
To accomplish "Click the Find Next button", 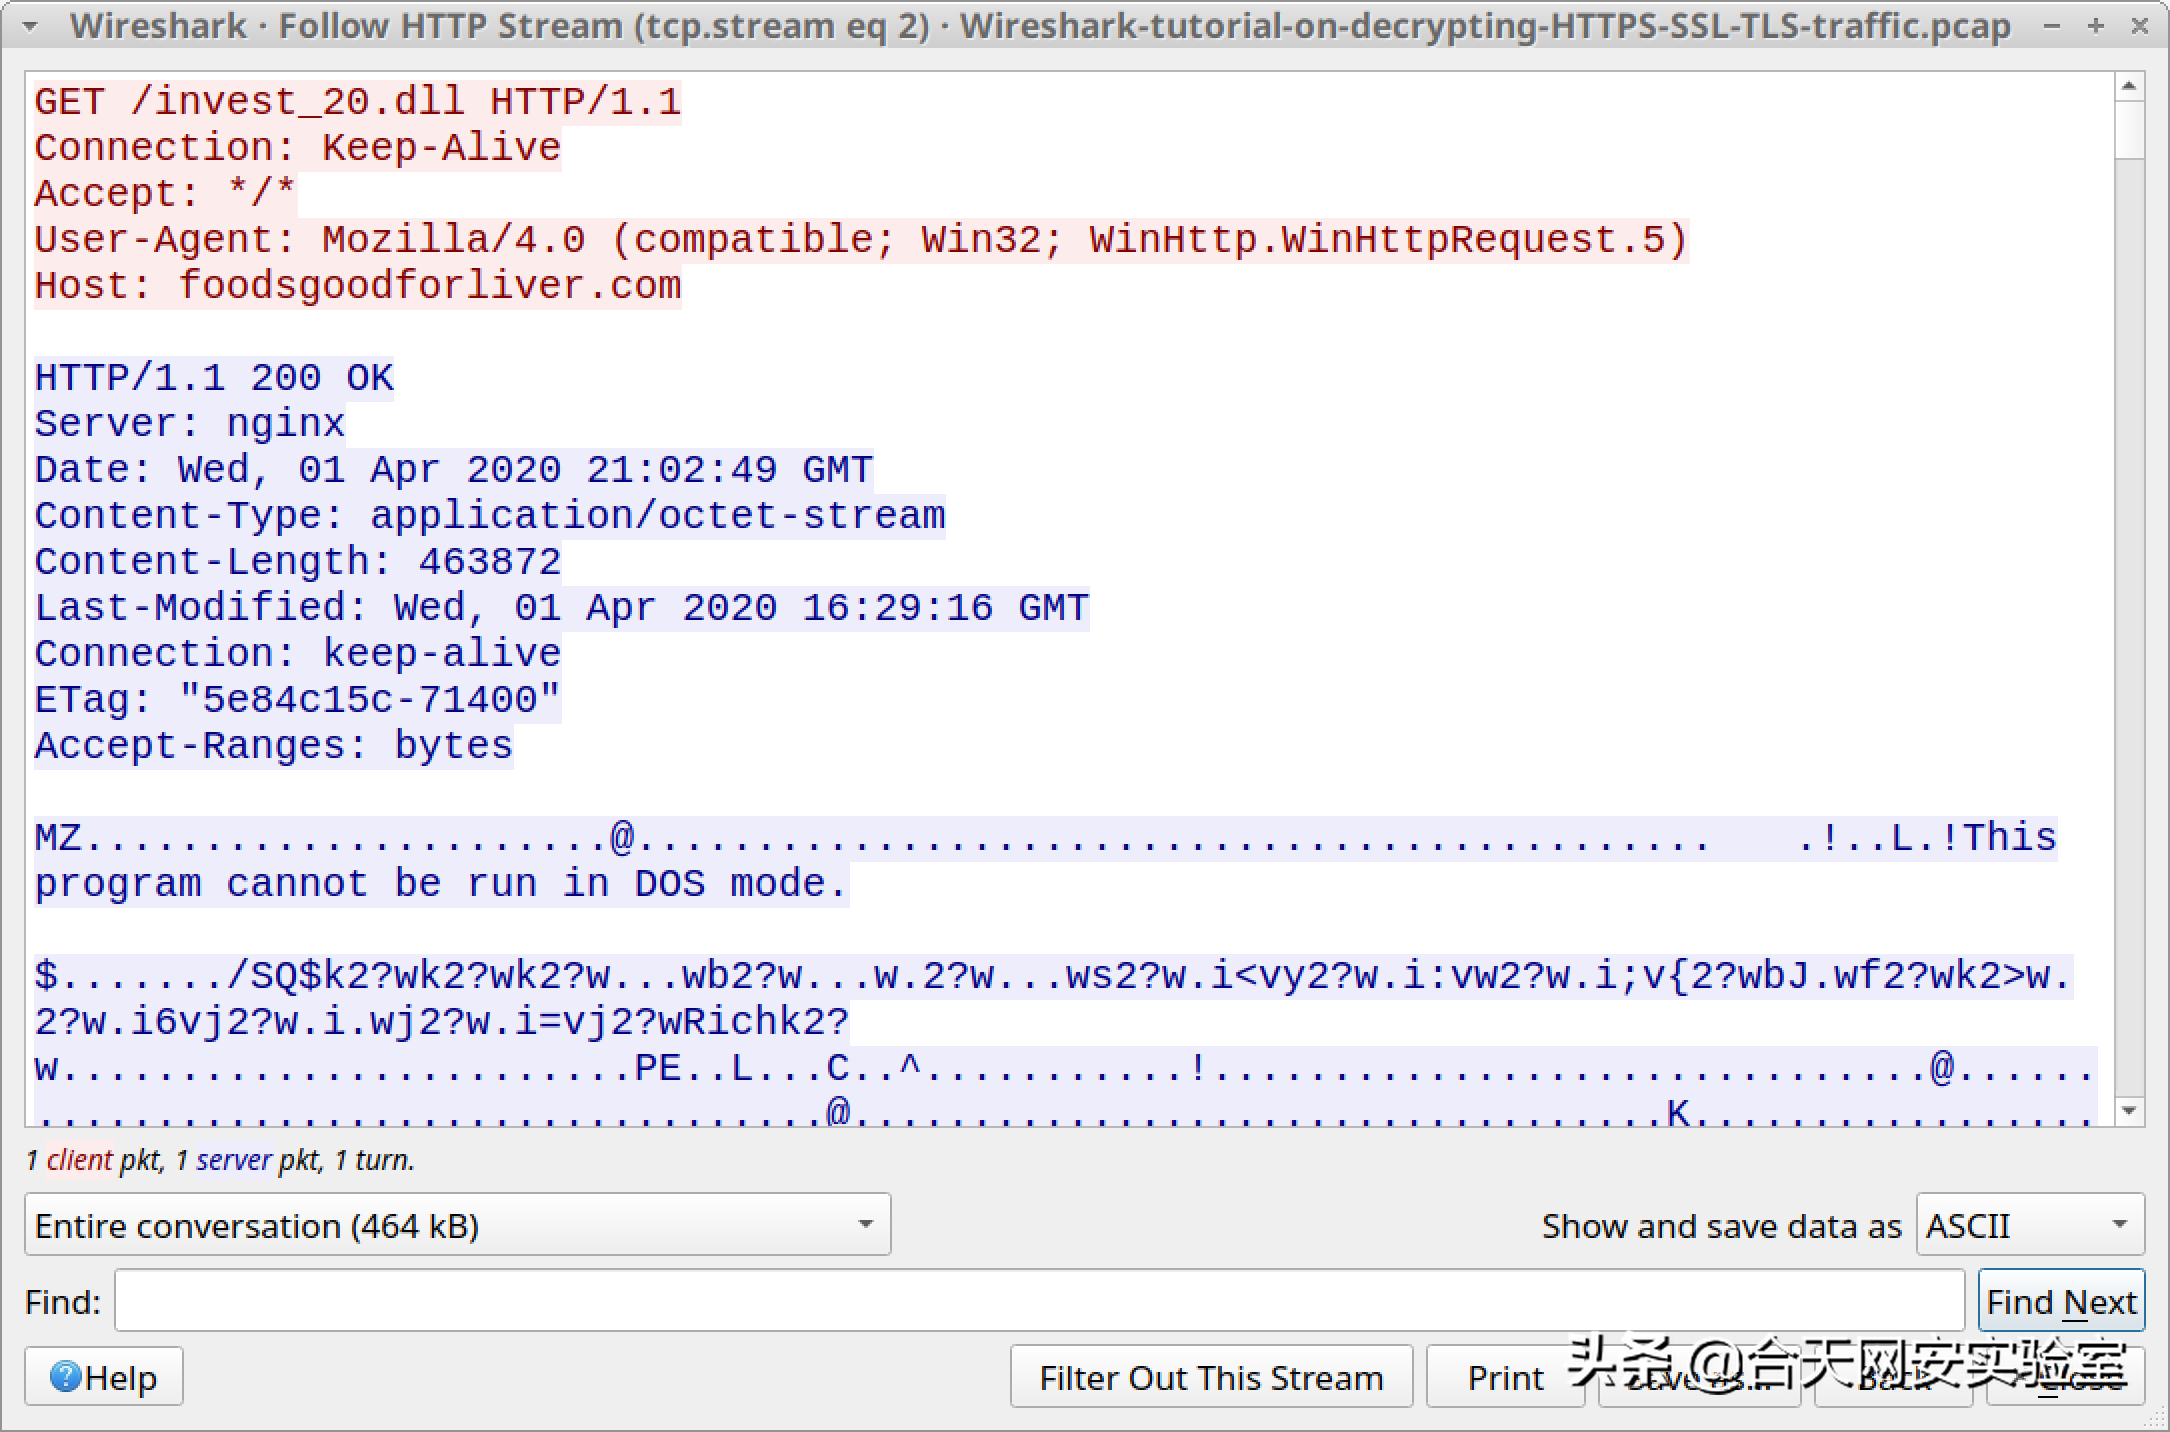I will pos(2058,1299).
